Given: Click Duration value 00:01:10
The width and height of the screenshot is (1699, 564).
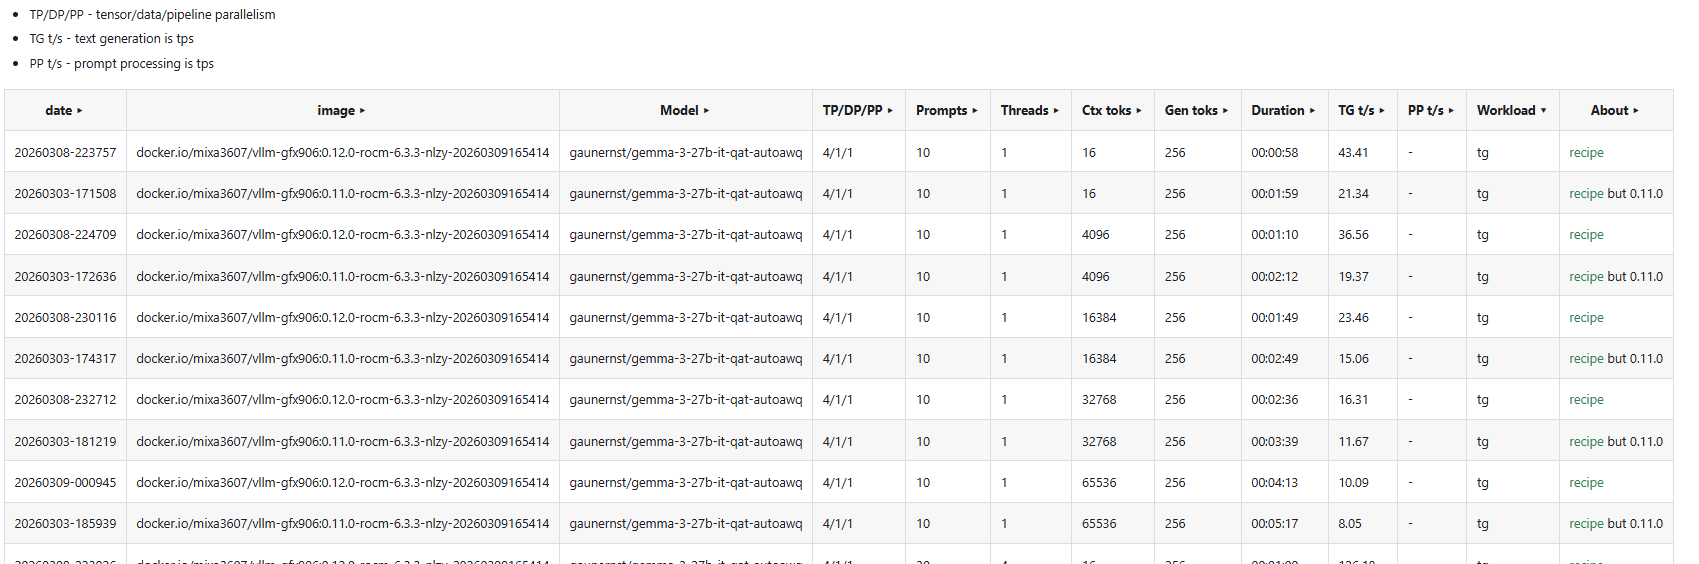Looking at the screenshot, I should (x=1274, y=235).
